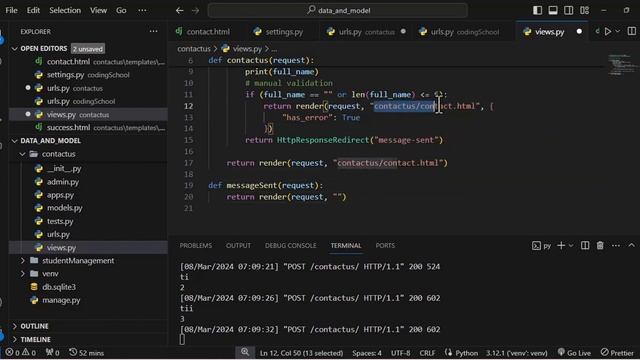Image resolution: width=640 pixels, height=360 pixels.
Task: Launch Go Live server button
Action: (574, 353)
